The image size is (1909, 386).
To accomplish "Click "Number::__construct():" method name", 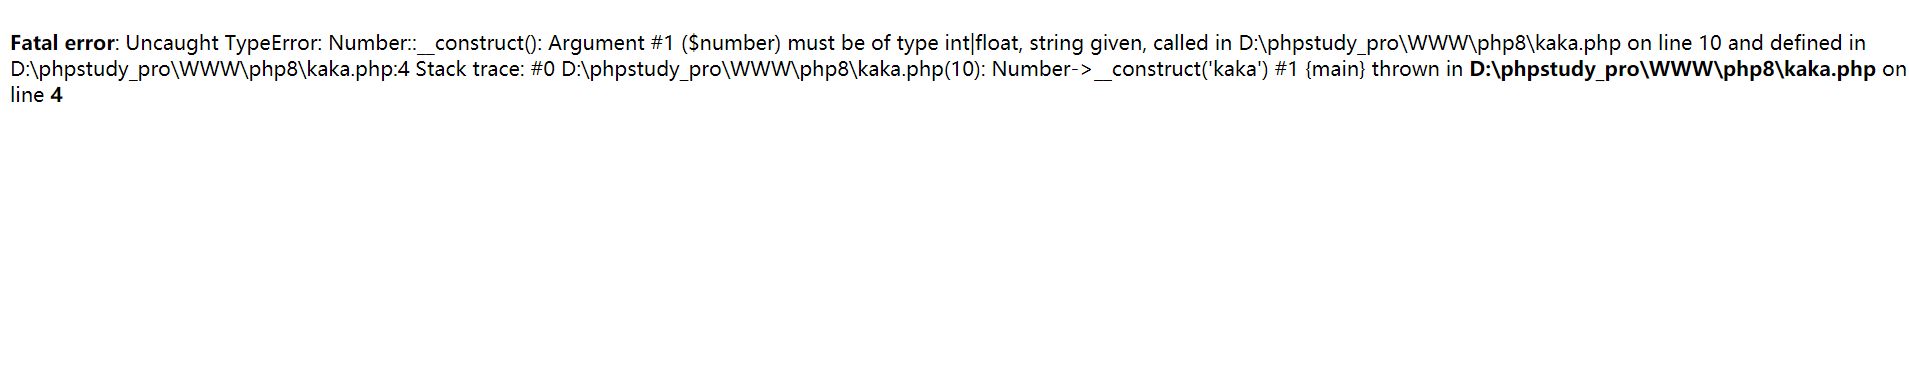I will point(435,43).
